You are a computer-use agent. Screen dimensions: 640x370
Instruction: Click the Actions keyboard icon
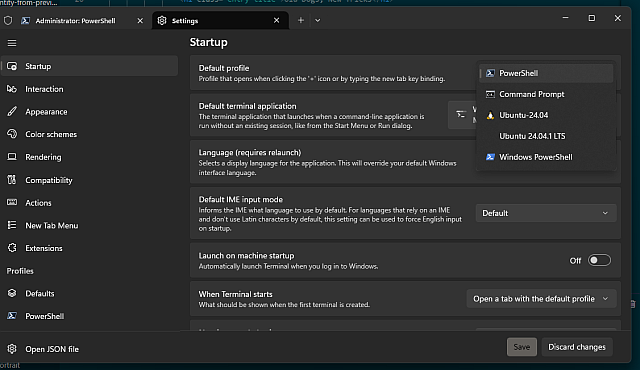12,202
